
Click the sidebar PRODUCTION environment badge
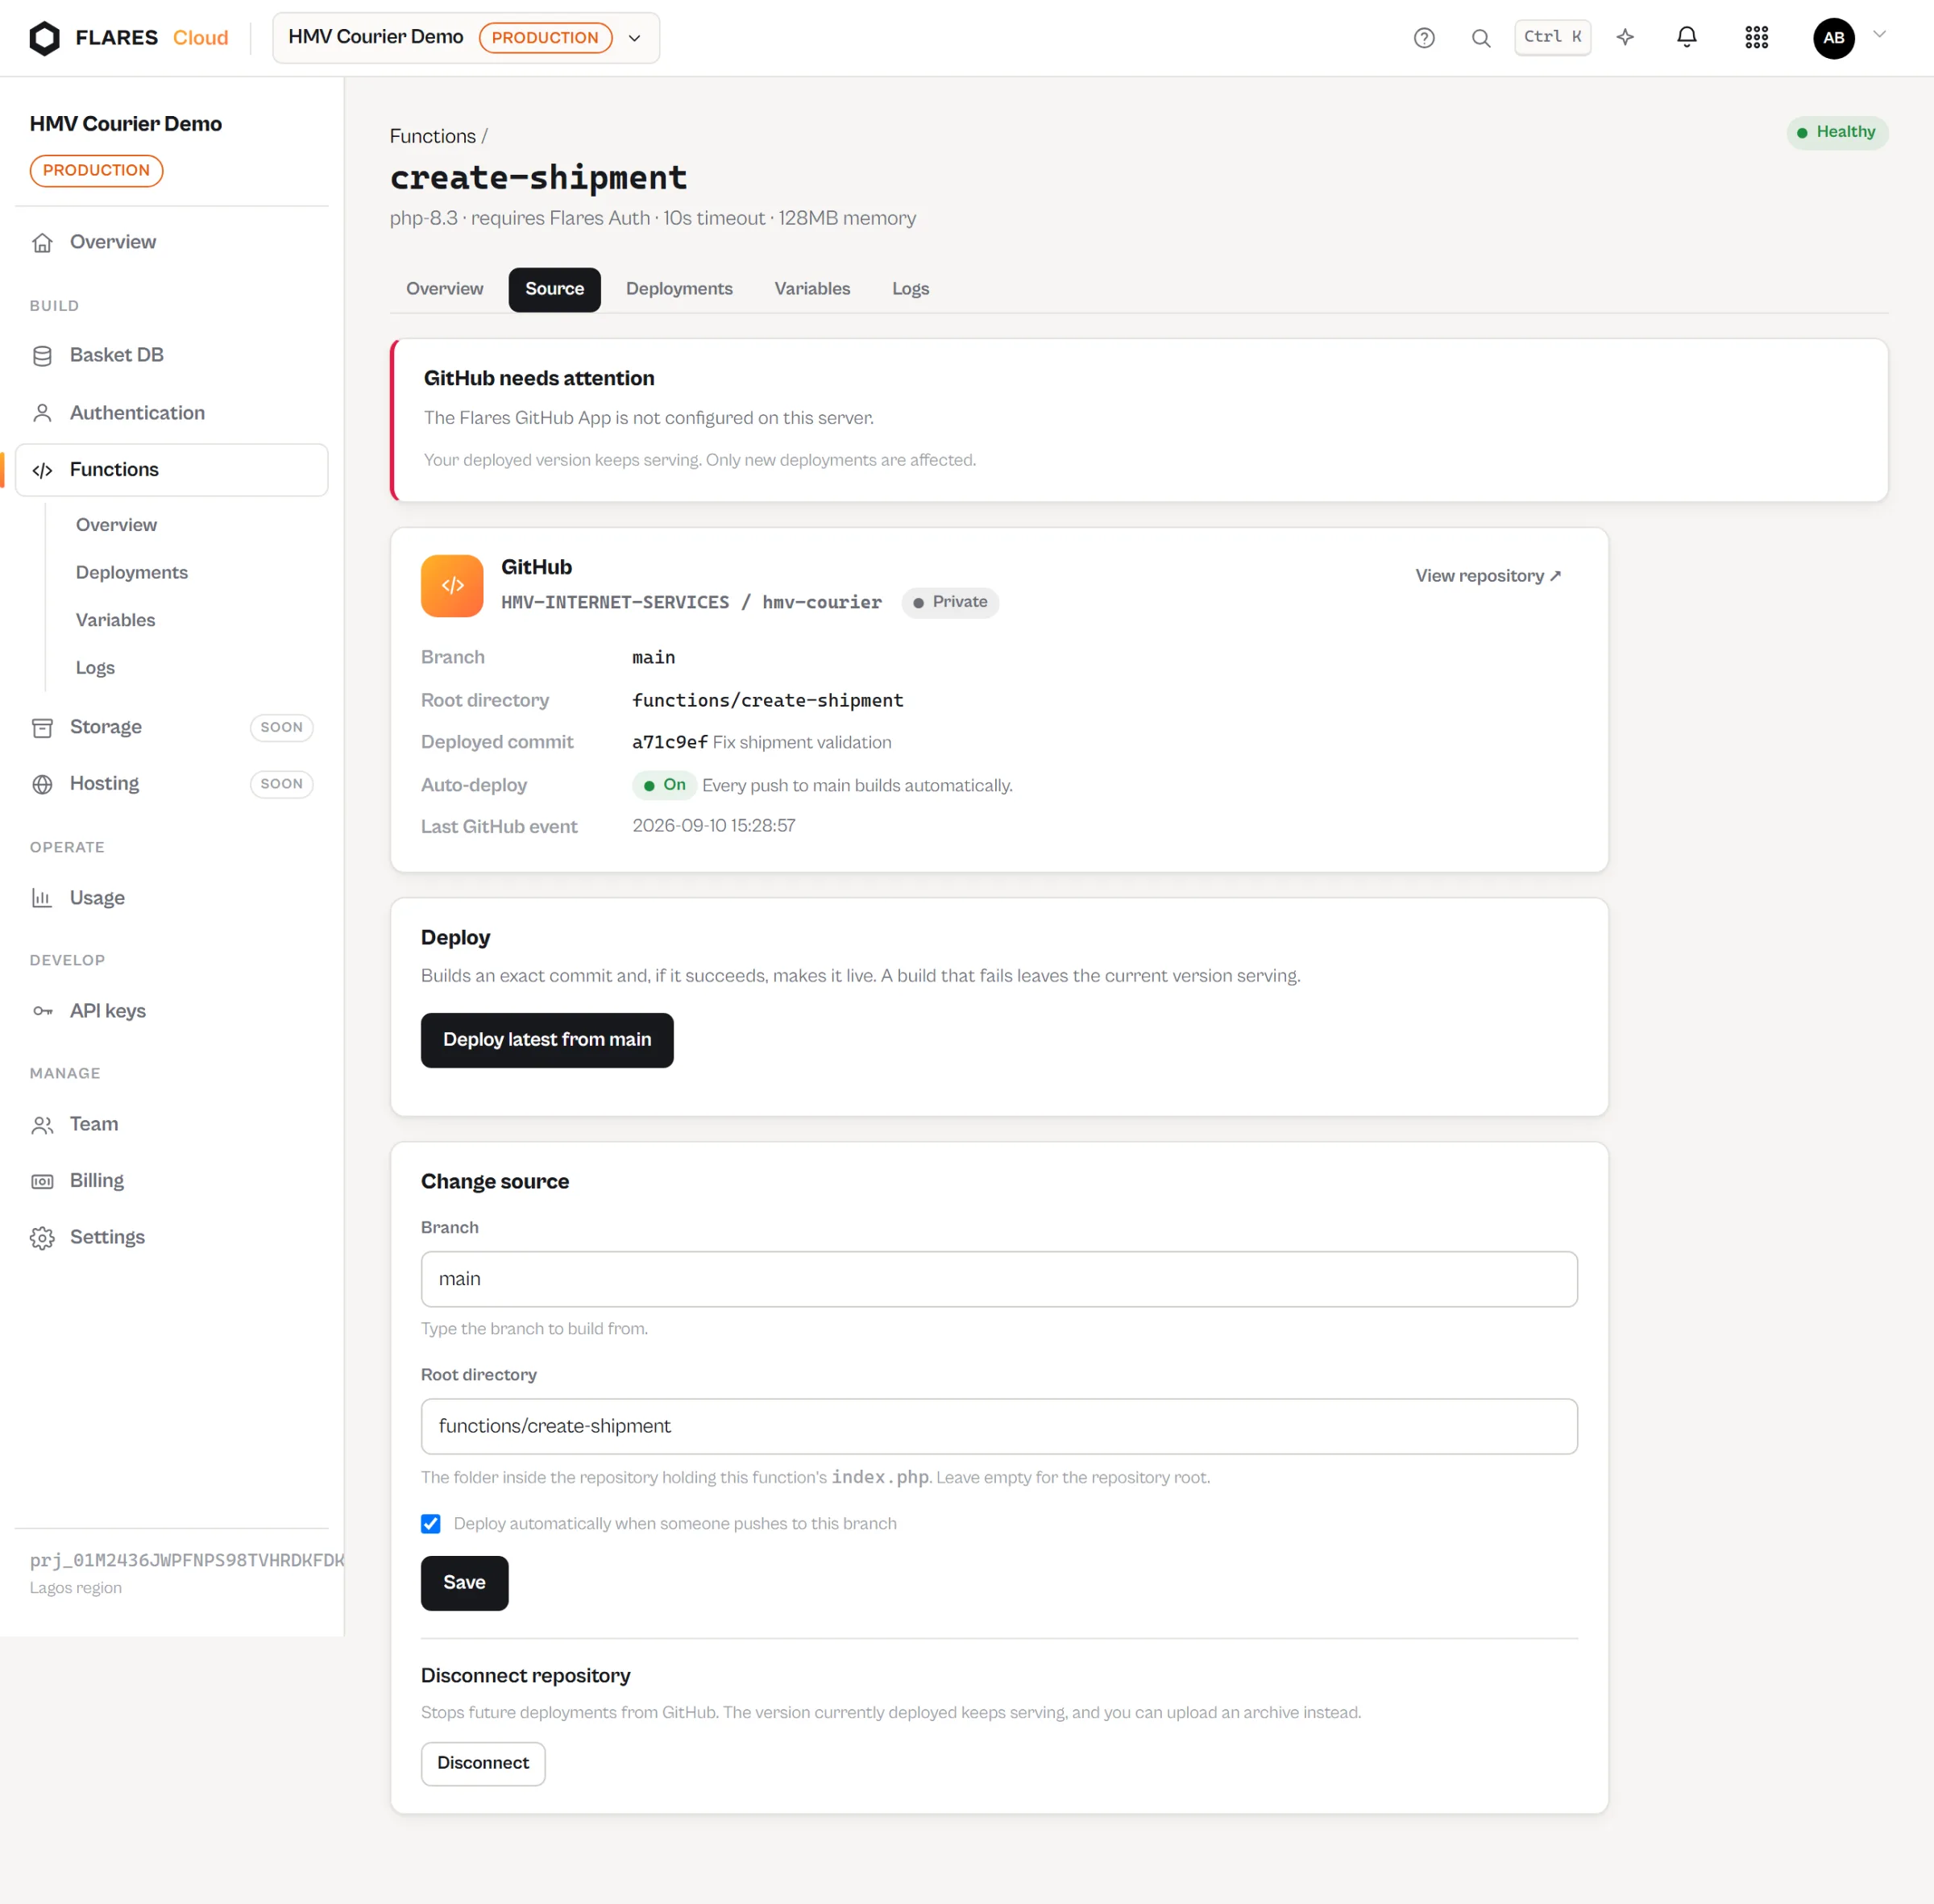point(96,171)
